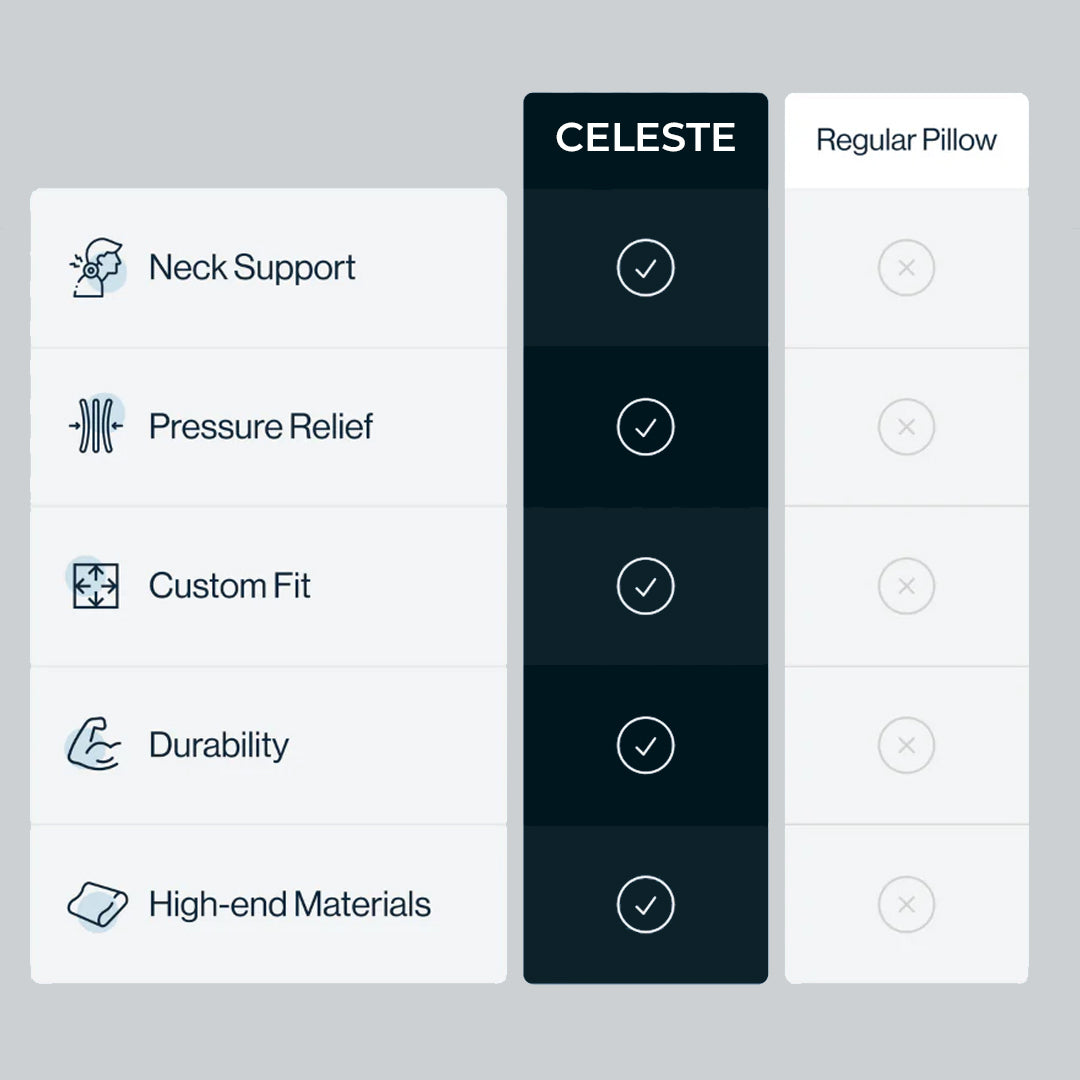Click the Custom Fit arrows icon

pos(96,586)
